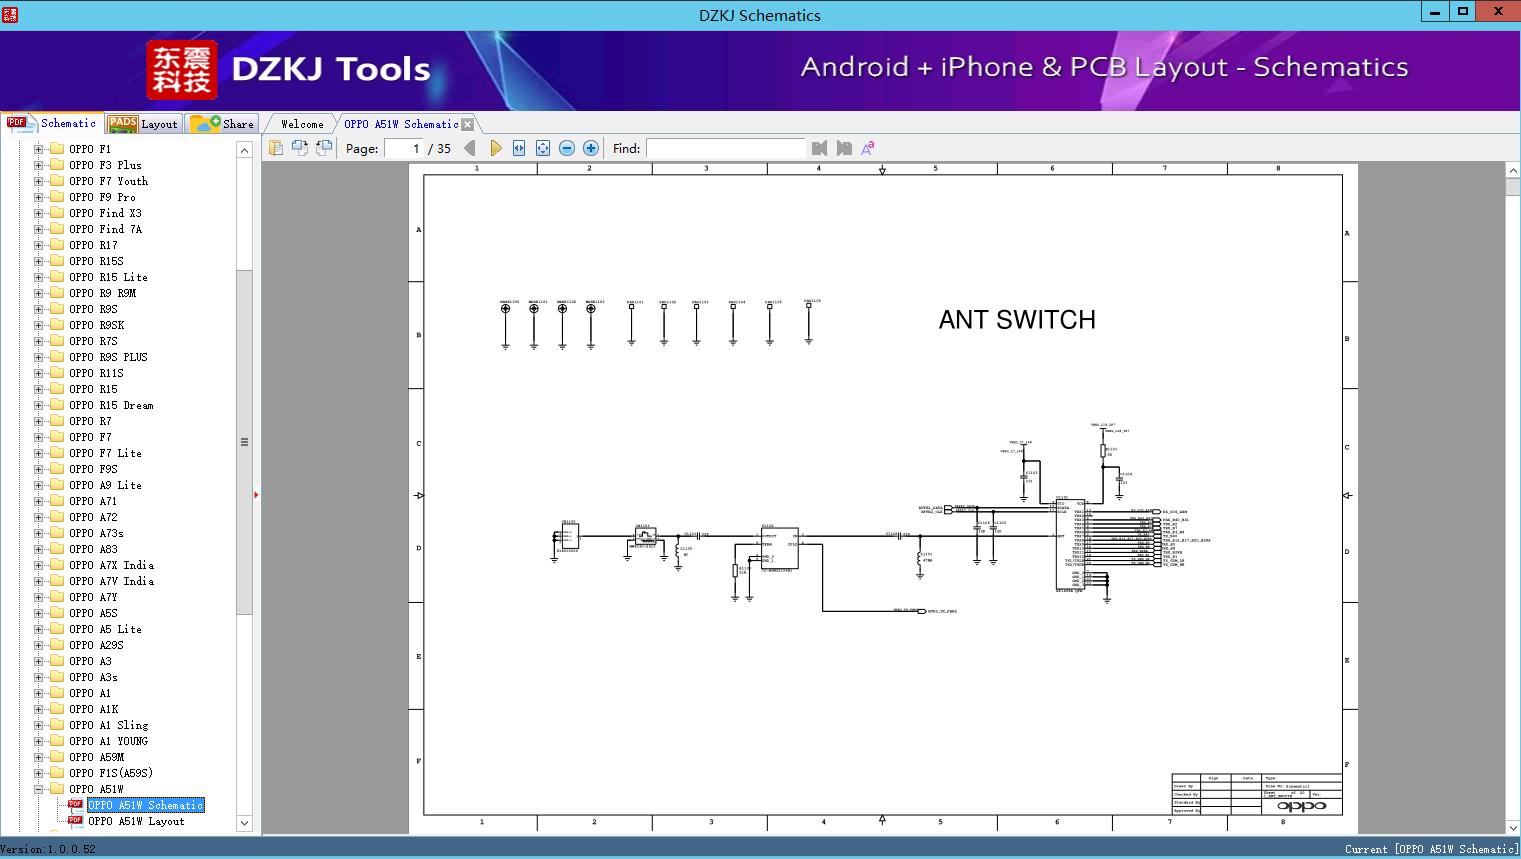Screen dimensions: 1521x859
Task: Find the previous search match
Action: point(820,148)
